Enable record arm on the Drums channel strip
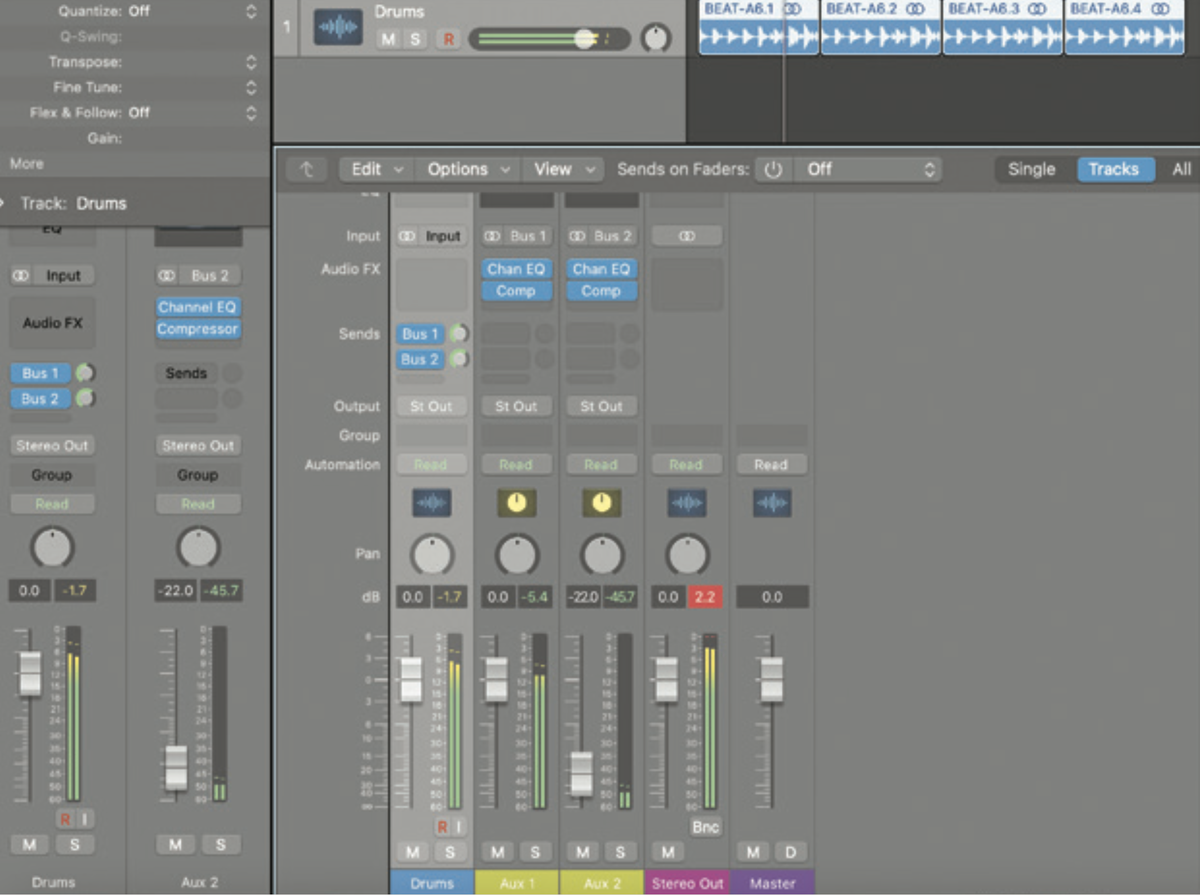The height and width of the screenshot is (895, 1200). 440,826
